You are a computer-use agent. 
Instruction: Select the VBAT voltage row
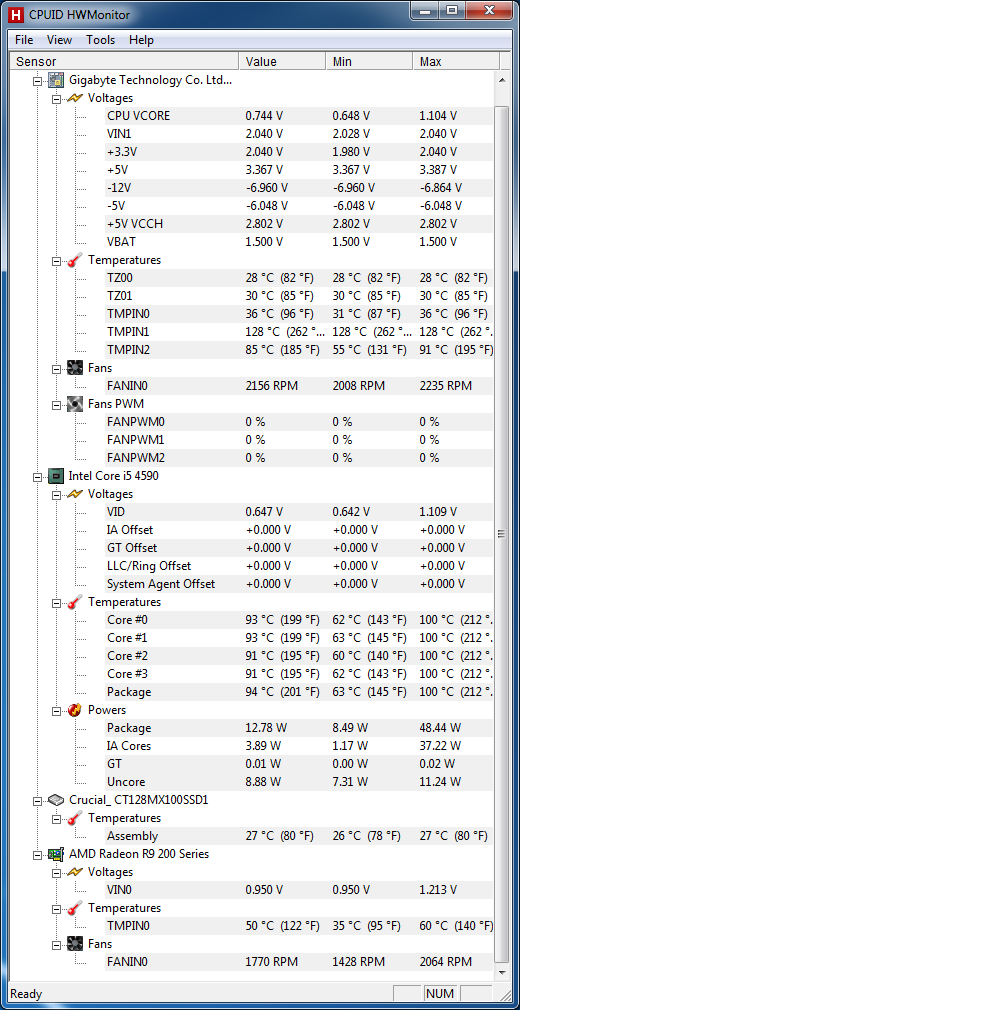tap(299, 242)
